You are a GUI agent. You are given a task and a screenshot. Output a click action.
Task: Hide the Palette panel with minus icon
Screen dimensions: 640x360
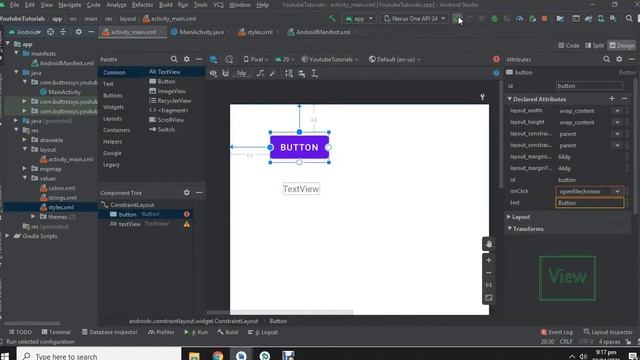click(x=199, y=59)
